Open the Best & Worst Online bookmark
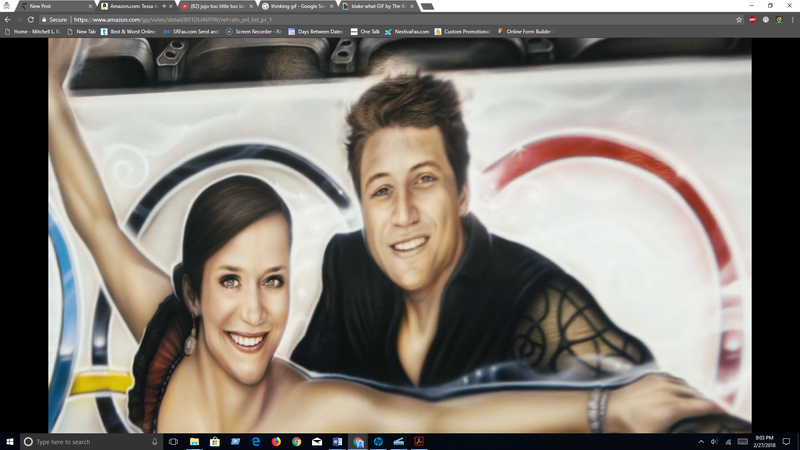The width and height of the screenshot is (800, 450). click(x=128, y=32)
